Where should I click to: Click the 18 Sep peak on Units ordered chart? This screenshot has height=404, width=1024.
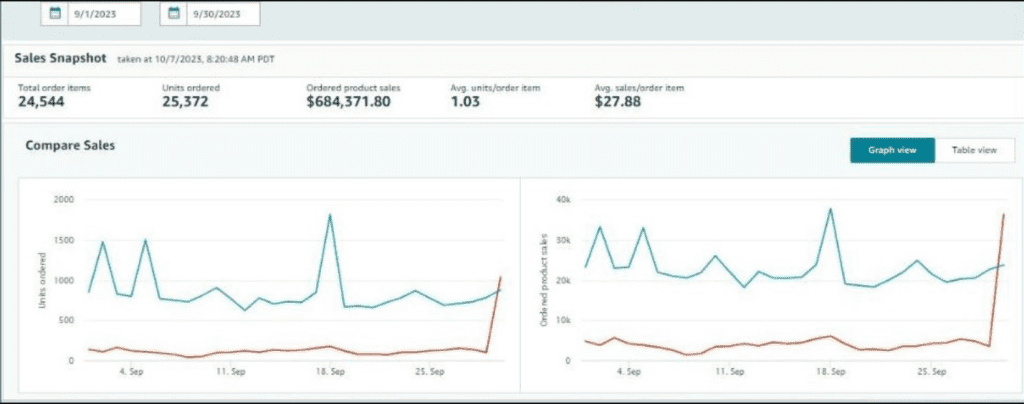coord(329,215)
